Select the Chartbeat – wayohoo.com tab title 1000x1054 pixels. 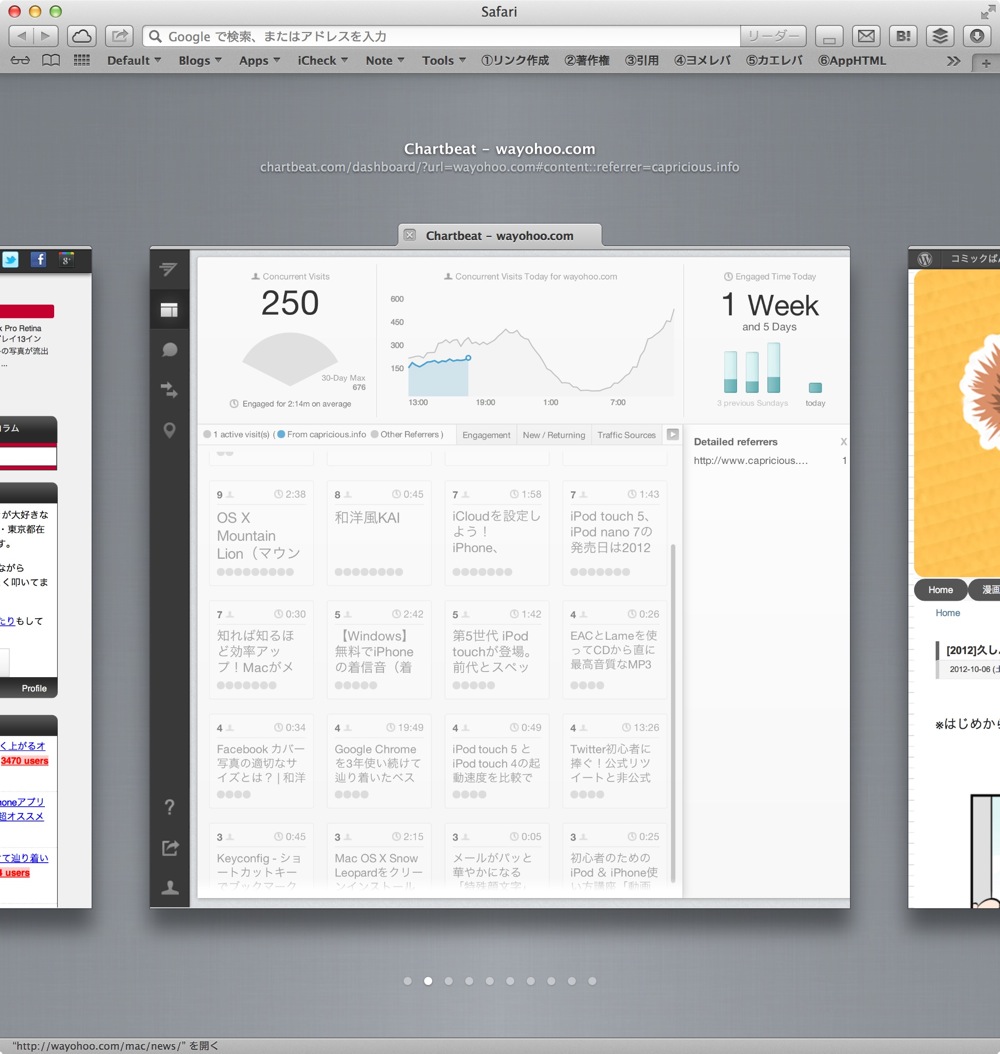pos(499,236)
